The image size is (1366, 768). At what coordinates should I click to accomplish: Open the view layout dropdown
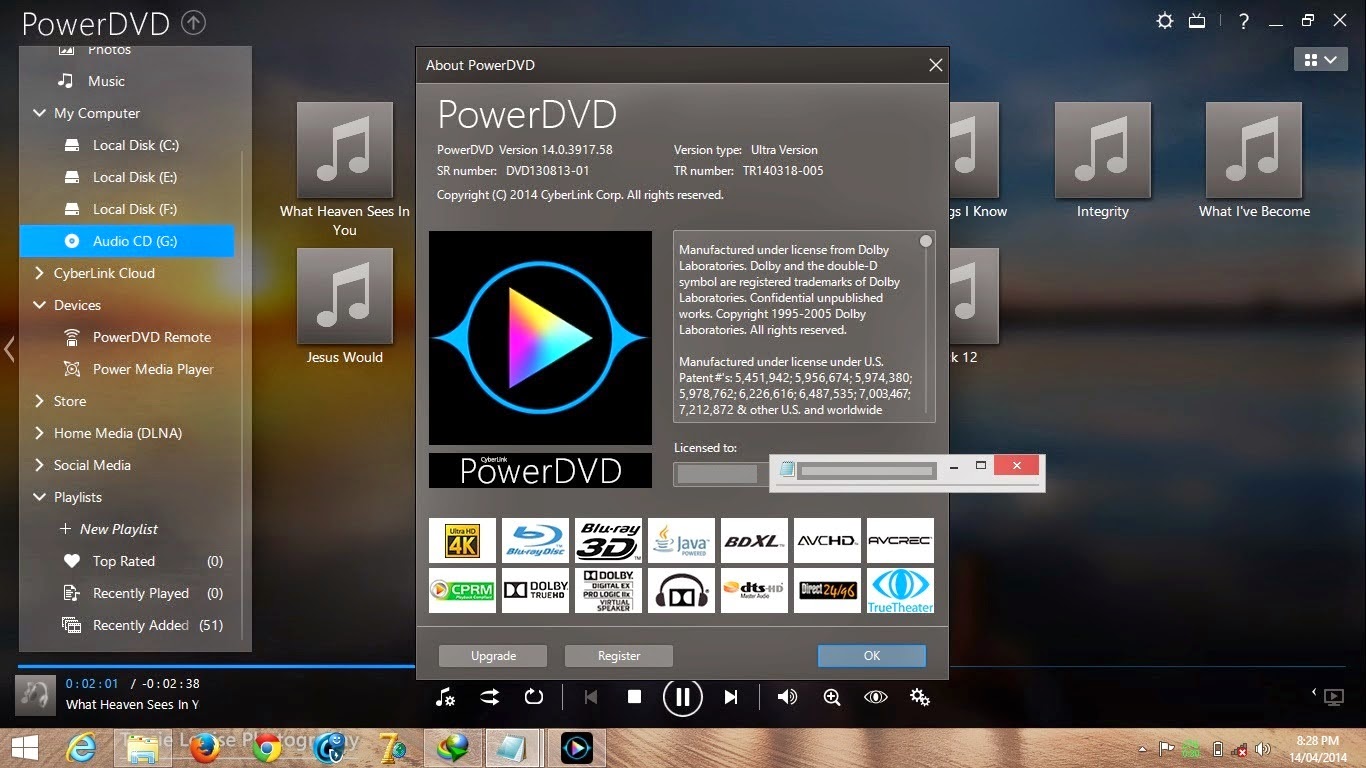[1320, 60]
